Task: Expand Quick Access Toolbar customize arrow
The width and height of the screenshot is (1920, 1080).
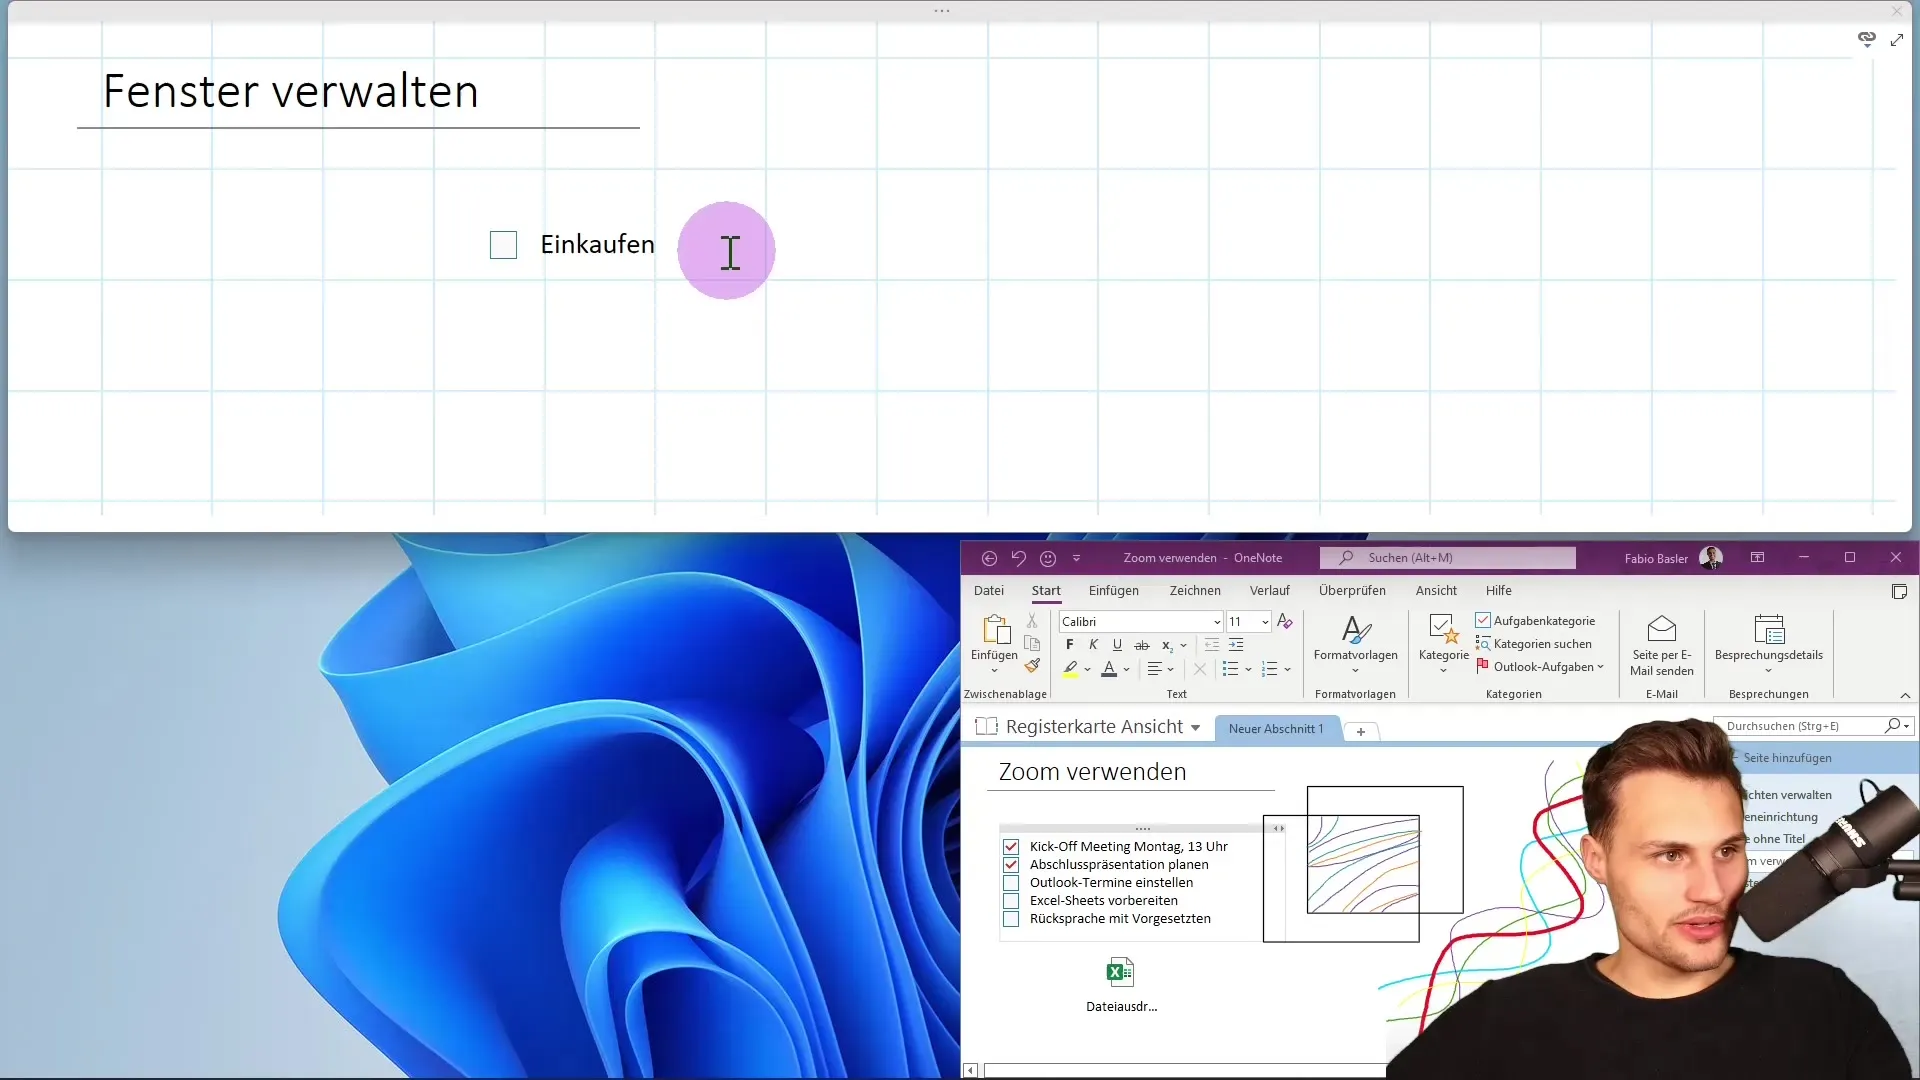Action: tap(1076, 558)
